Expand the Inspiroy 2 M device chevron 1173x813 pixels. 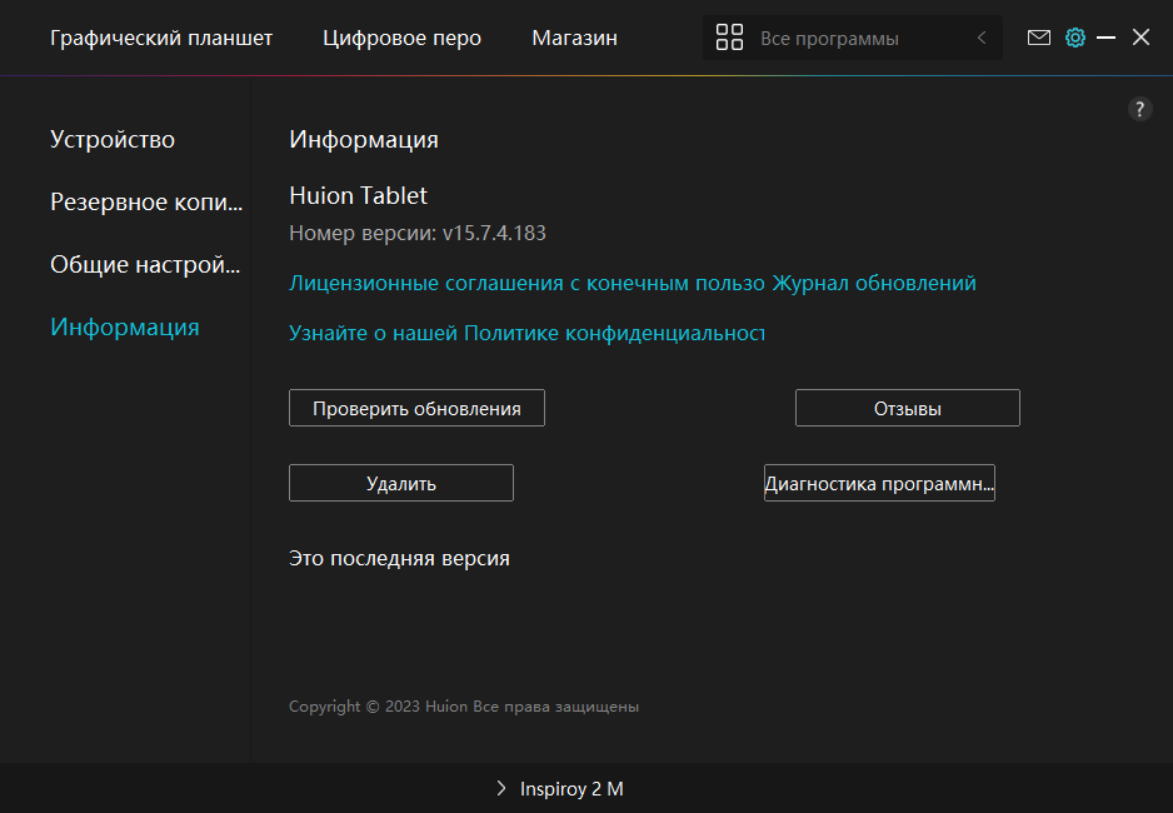[501, 789]
